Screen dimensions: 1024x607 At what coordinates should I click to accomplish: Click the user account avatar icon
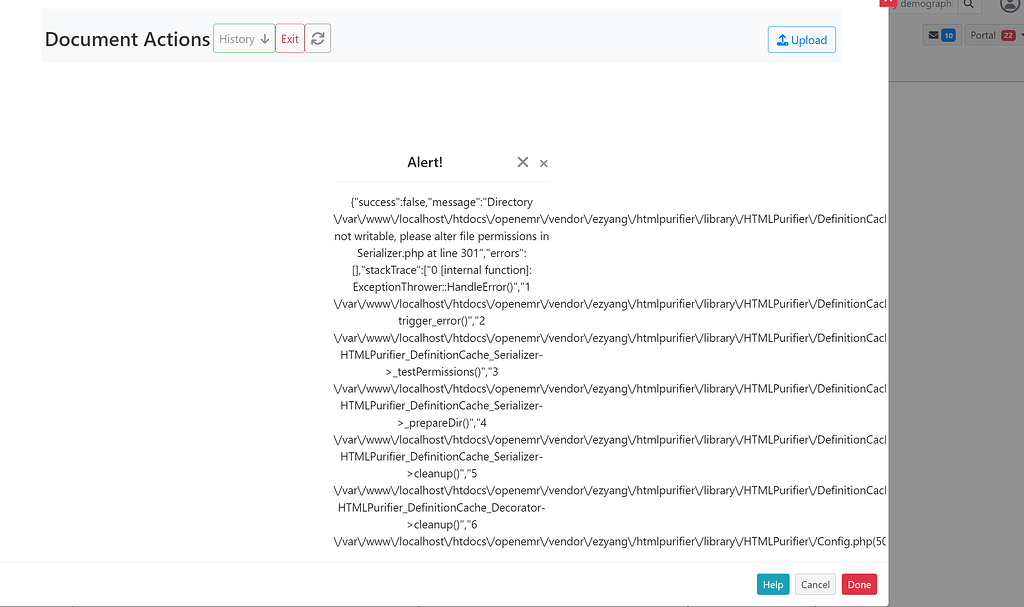click(x=1010, y=6)
